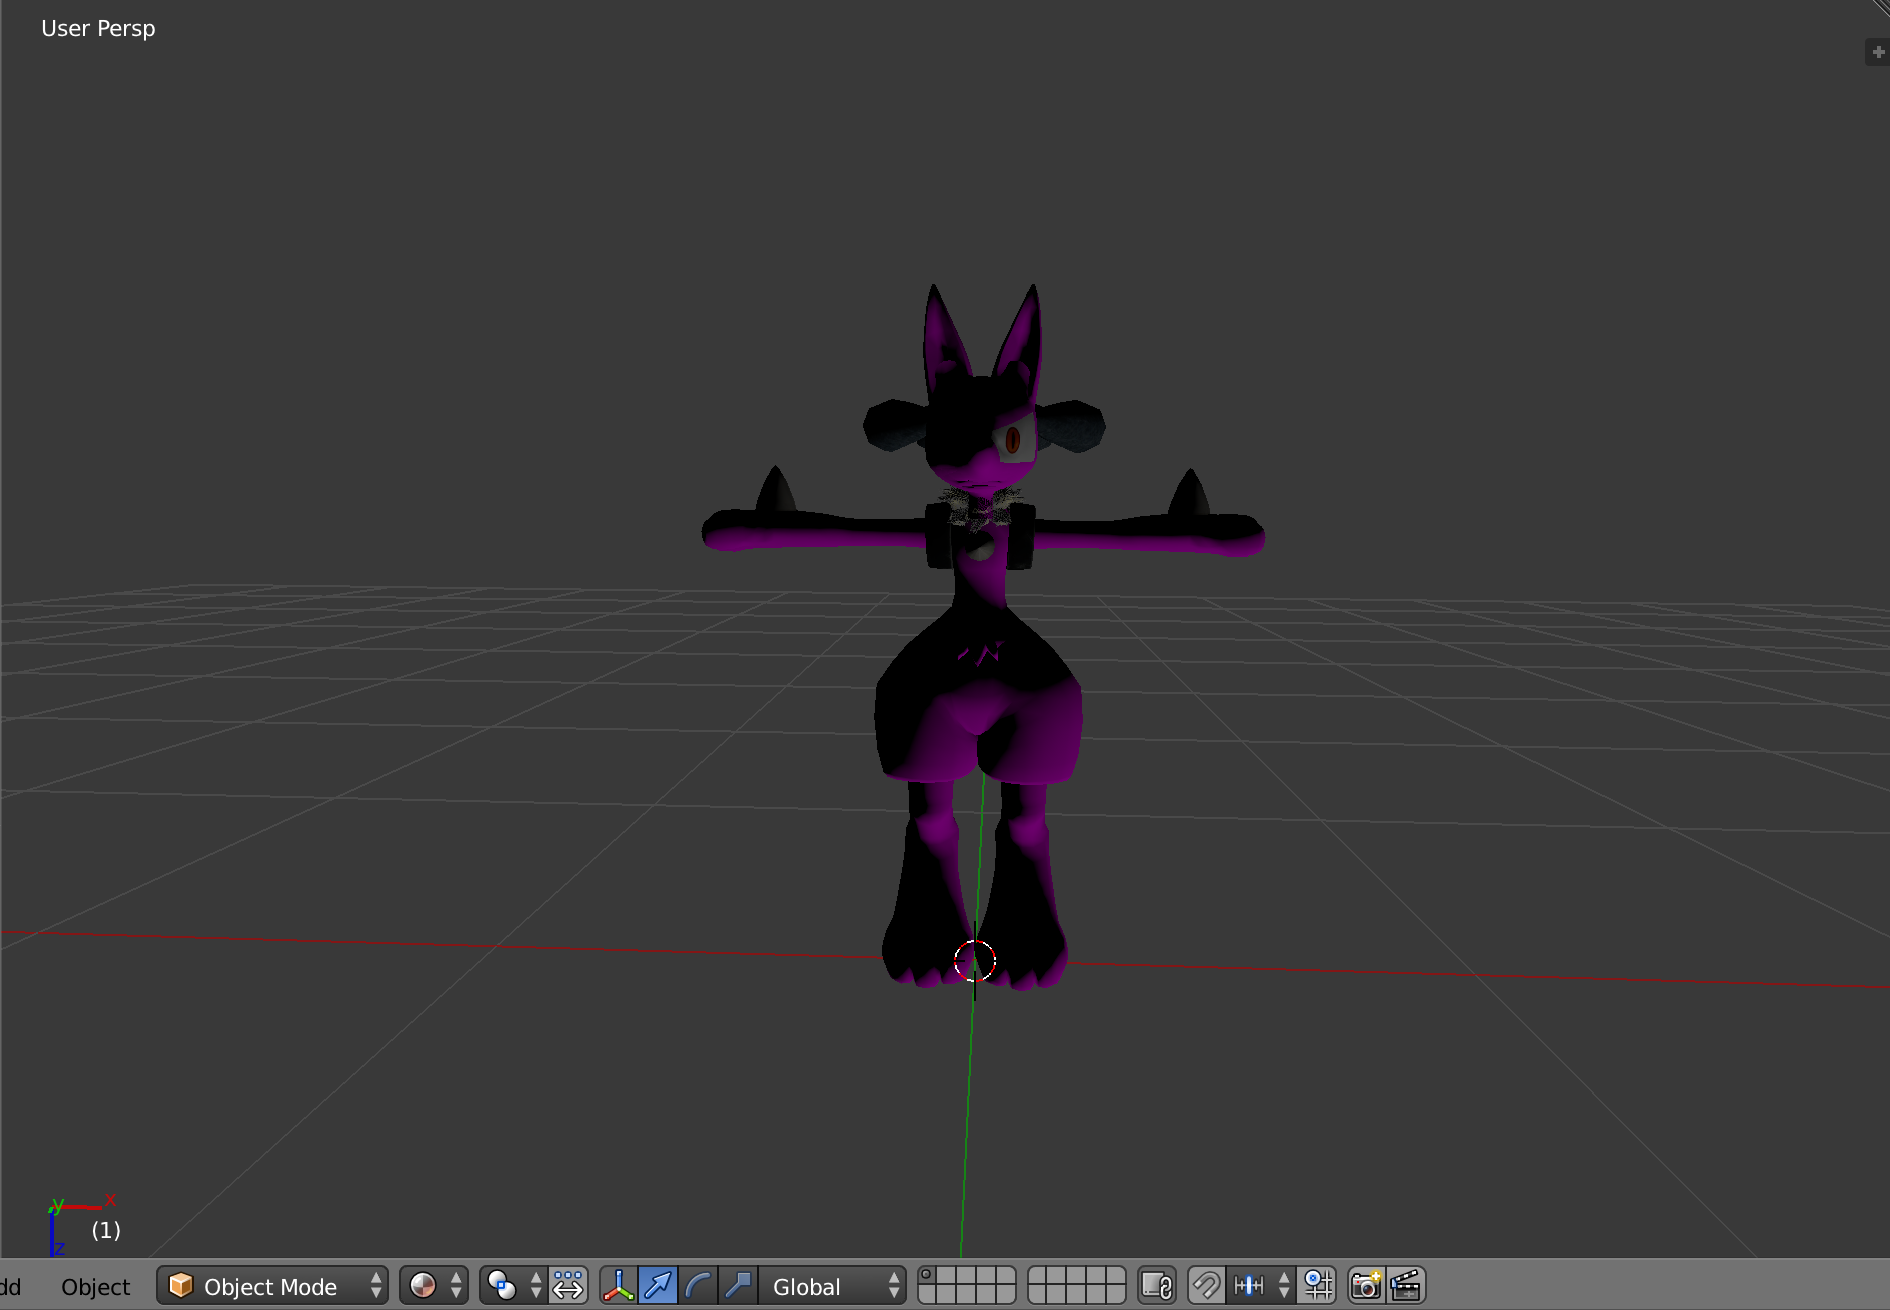Toggle scene layer 1 with the dot

tap(927, 1276)
